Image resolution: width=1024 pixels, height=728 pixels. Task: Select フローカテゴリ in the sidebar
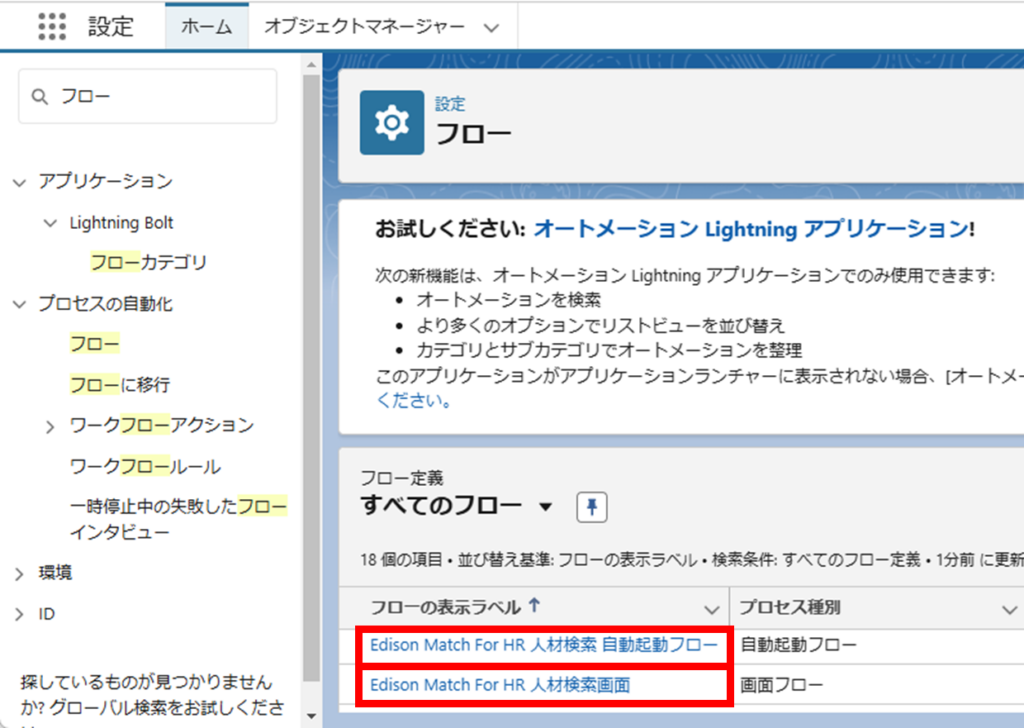pyautogui.click(x=148, y=263)
